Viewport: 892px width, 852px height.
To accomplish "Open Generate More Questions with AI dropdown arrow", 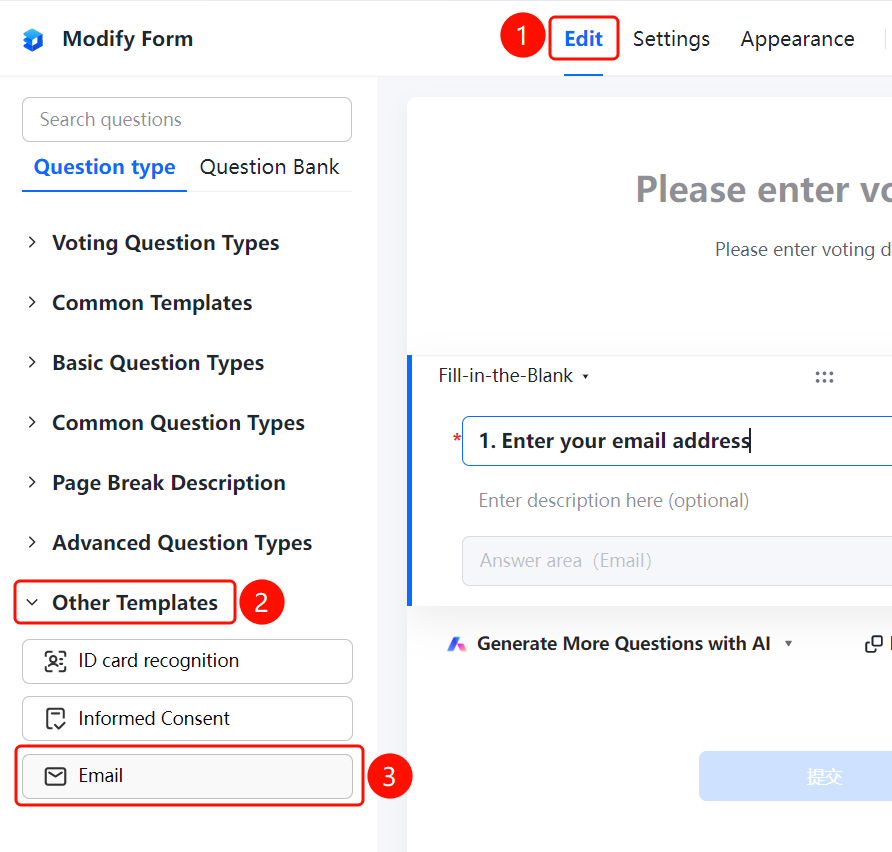I will [x=788, y=644].
